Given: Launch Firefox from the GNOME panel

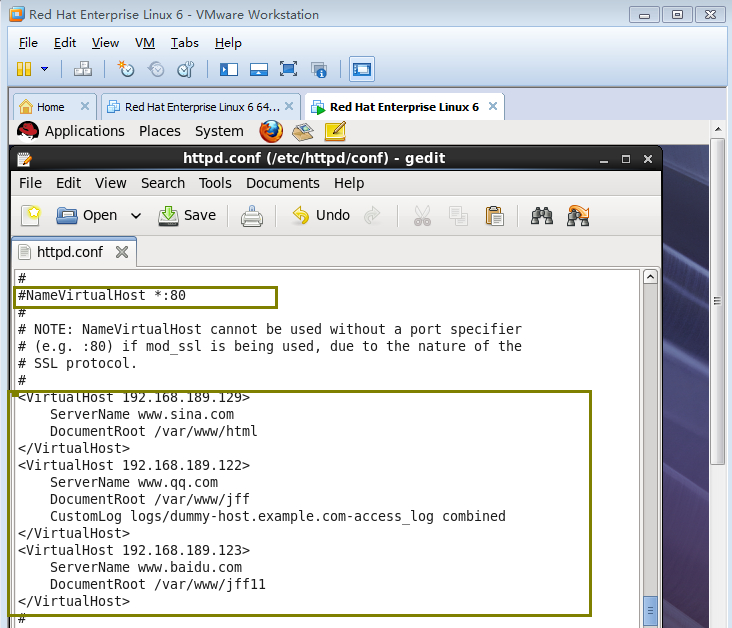Looking at the screenshot, I should [x=271, y=131].
